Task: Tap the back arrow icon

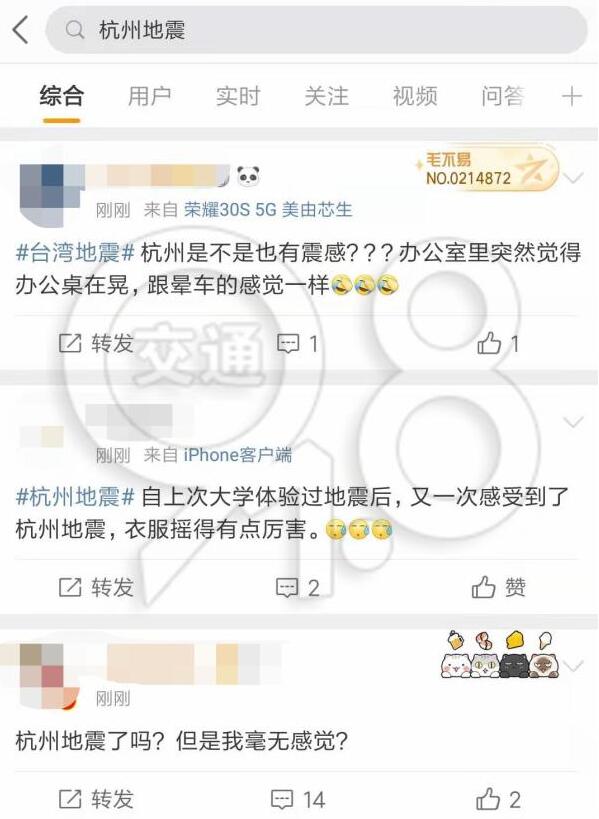Action: point(20,30)
